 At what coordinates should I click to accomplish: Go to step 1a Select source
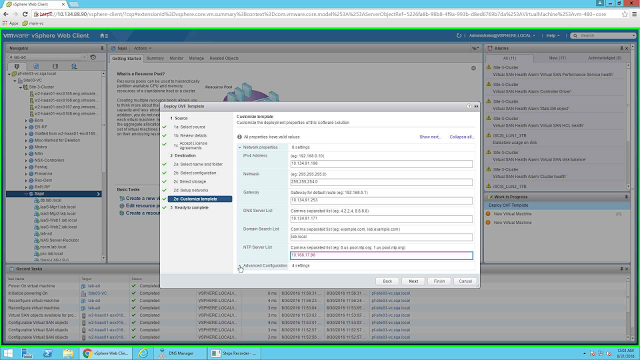pos(190,127)
